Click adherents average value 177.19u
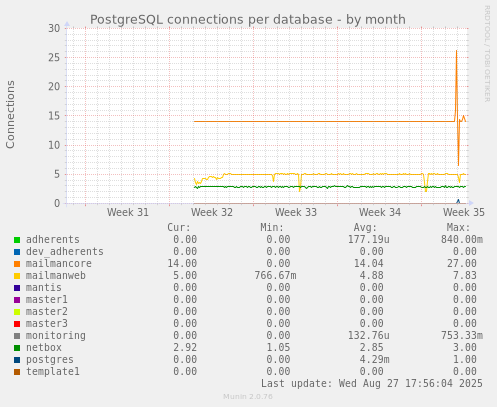 369,239
